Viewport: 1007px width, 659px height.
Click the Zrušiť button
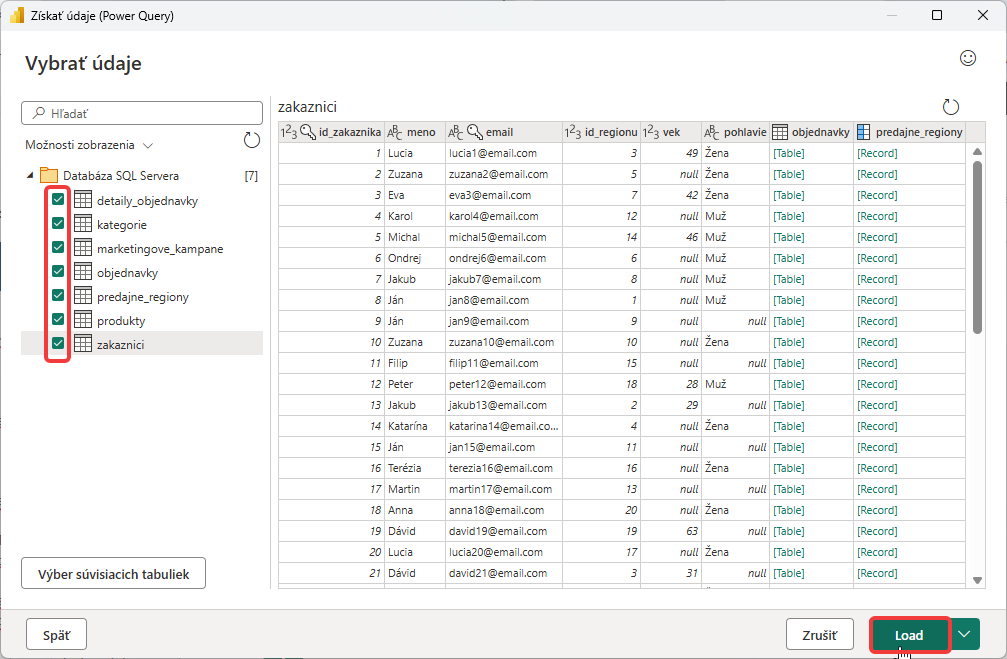click(819, 635)
